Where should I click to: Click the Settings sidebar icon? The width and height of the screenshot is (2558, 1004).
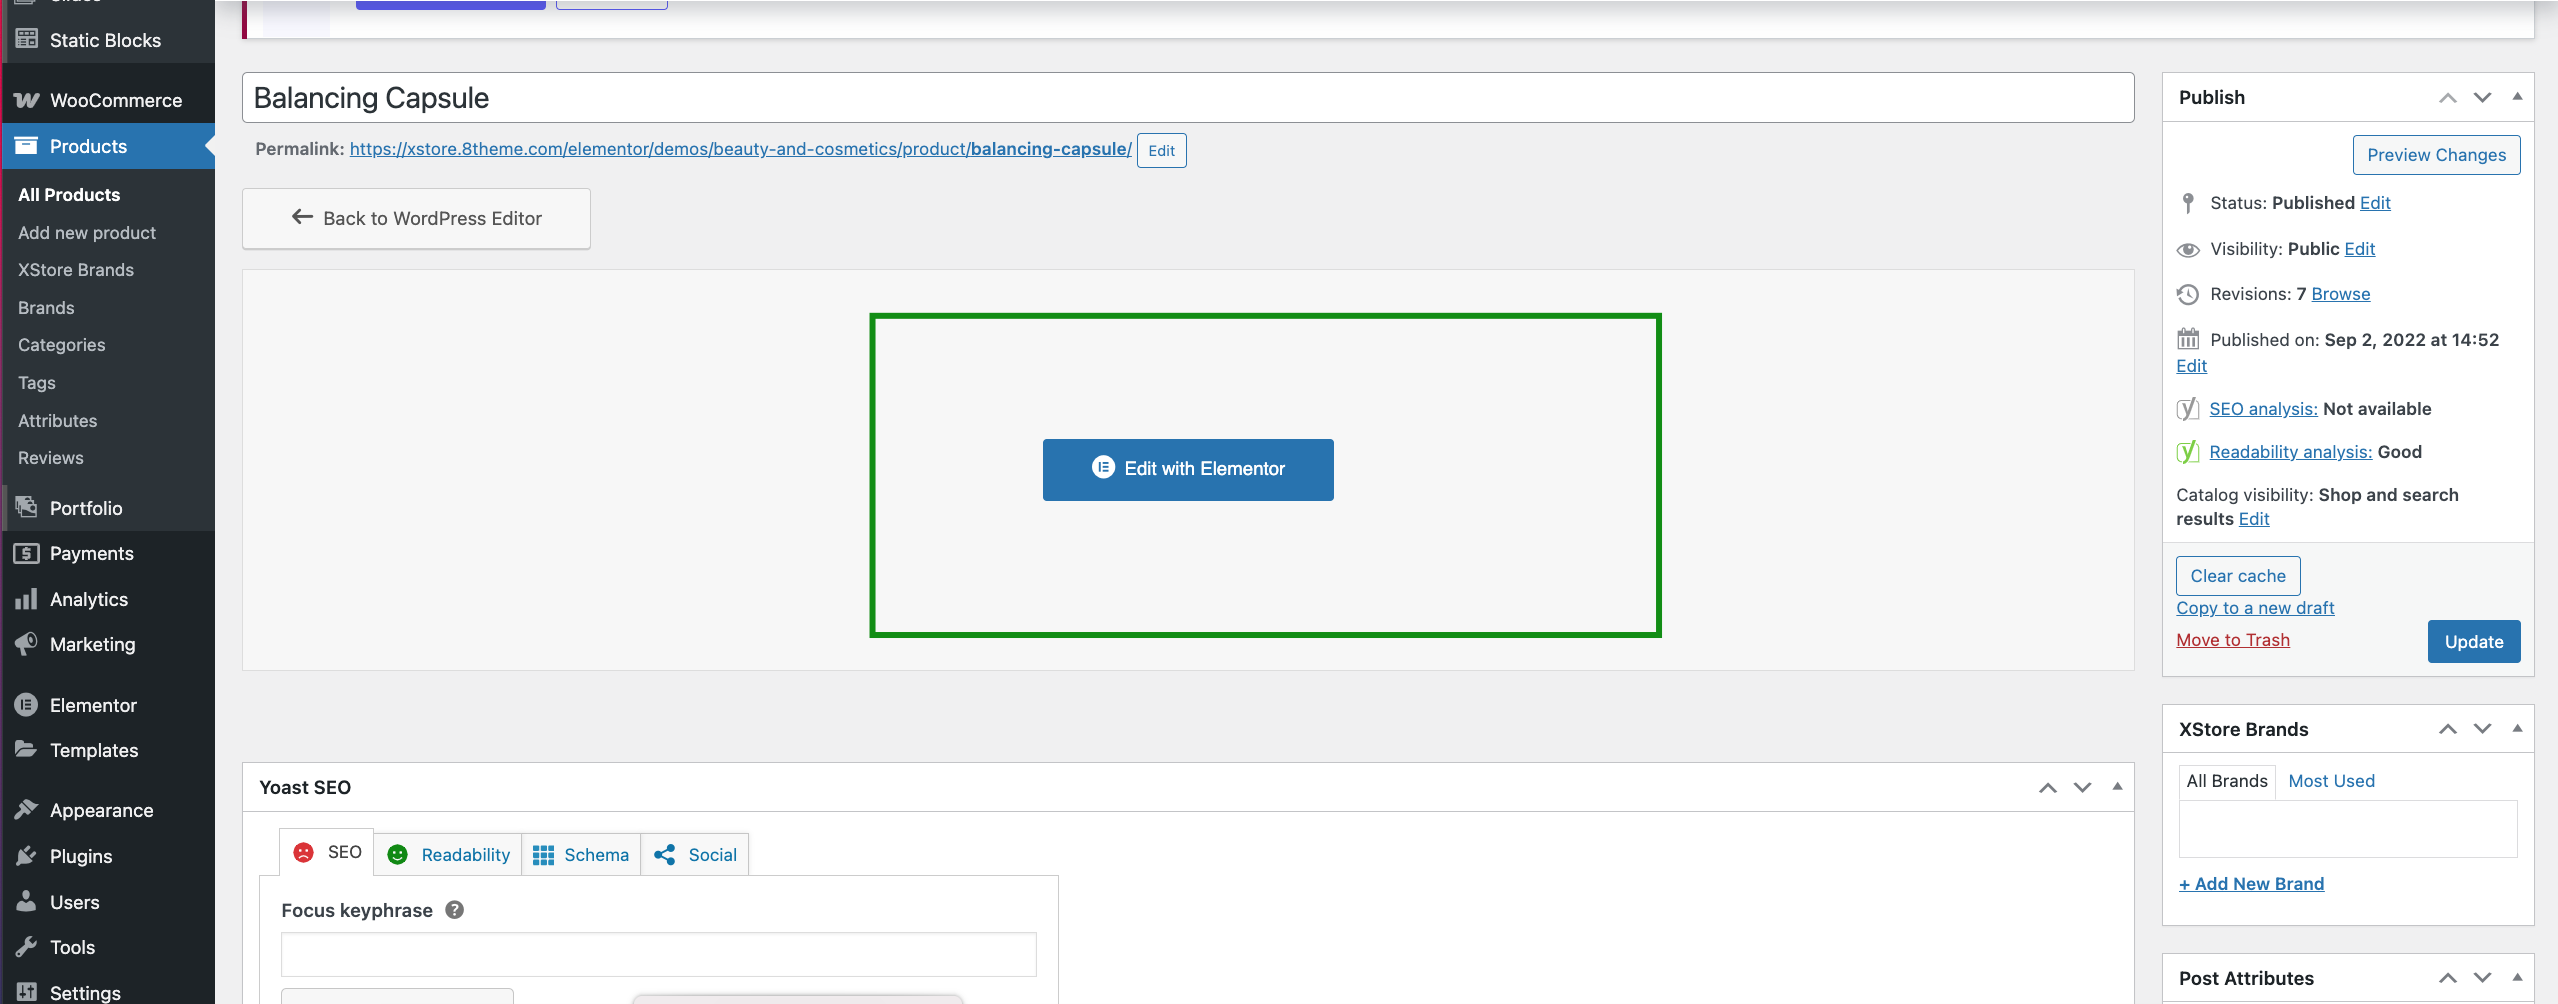point(27,991)
